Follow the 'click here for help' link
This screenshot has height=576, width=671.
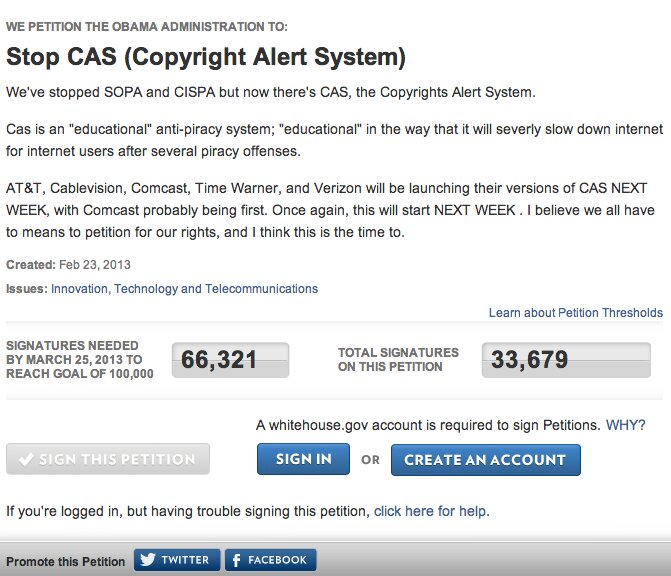(430, 511)
